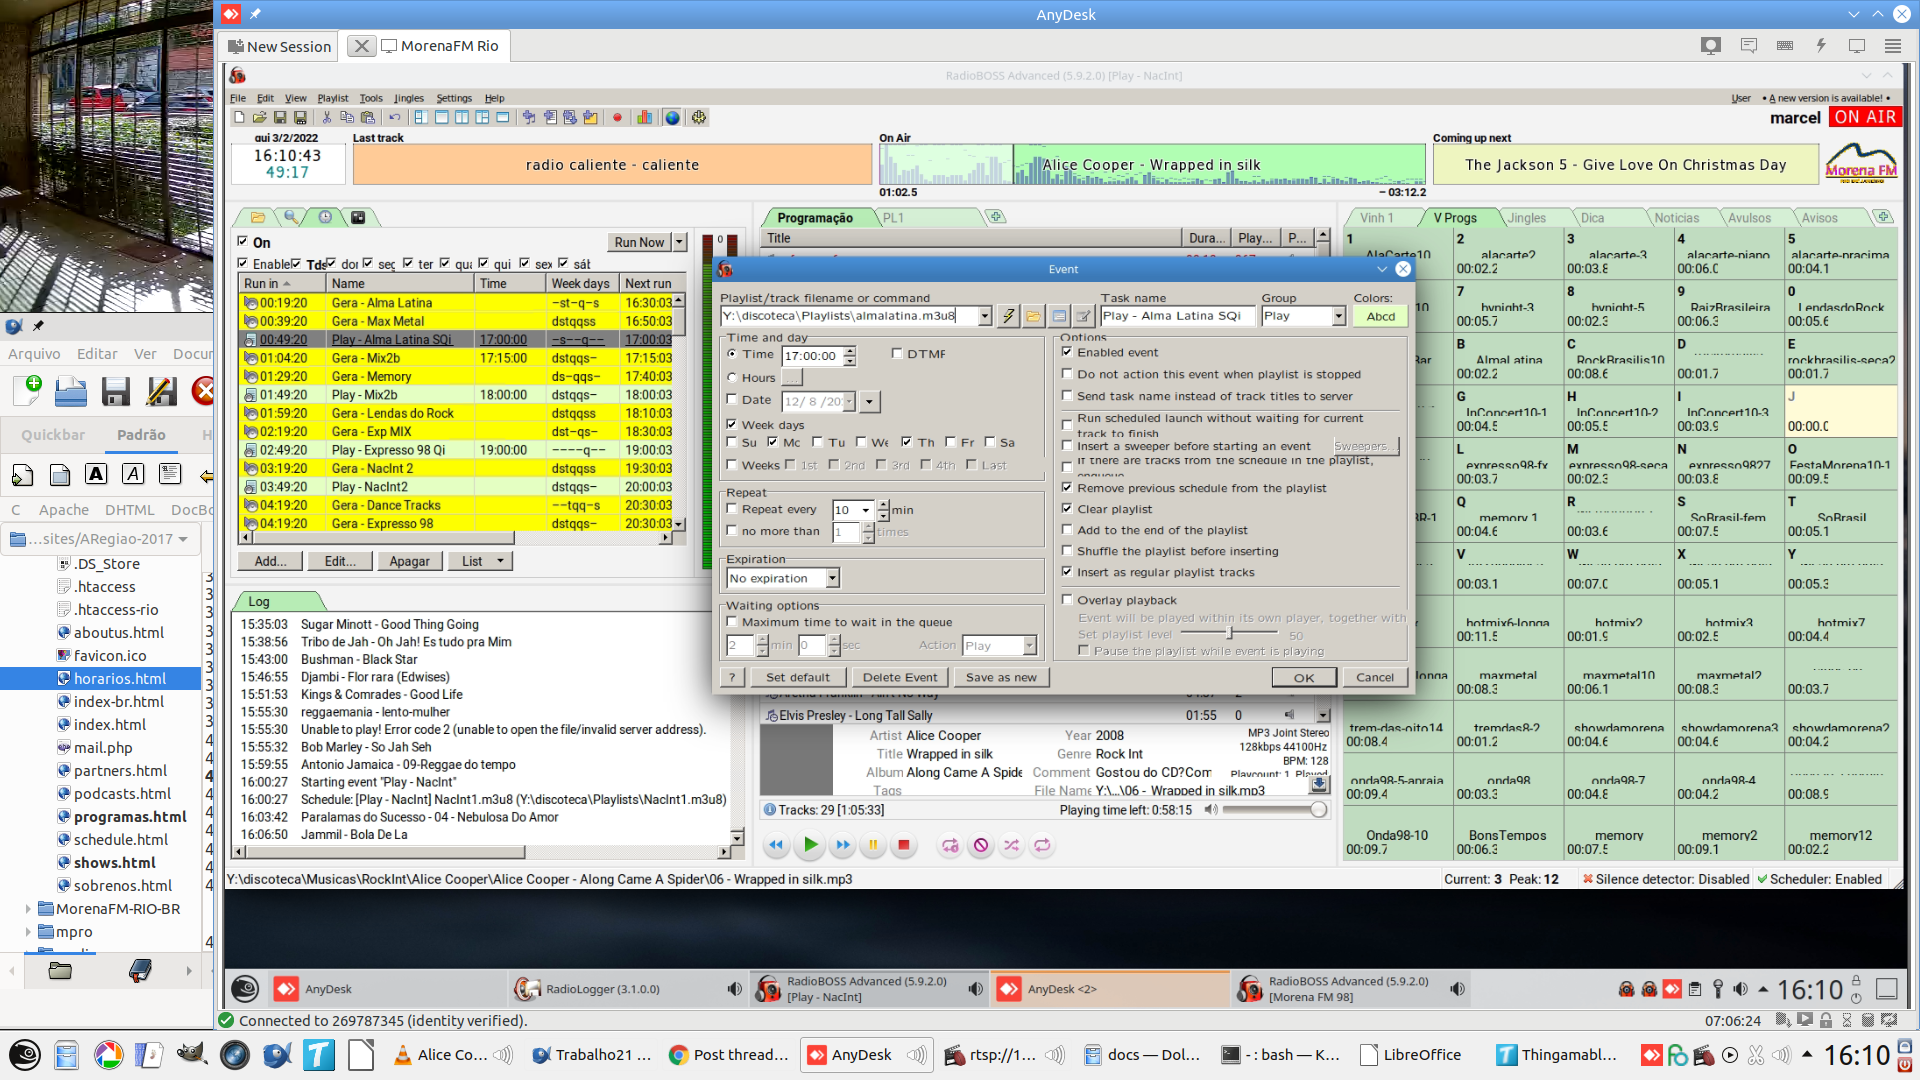Click the new playlist page icon
The height and width of the screenshot is (1080, 1920).
(240, 118)
